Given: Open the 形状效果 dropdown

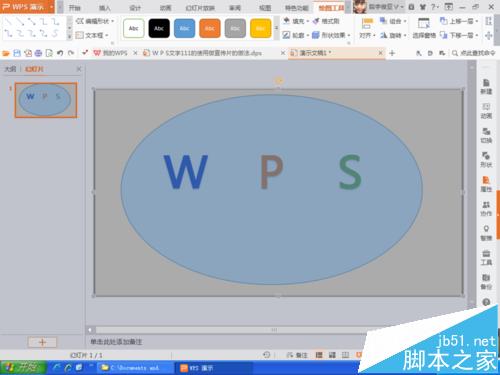Looking at the screenshot, I should pyautogui.click(x=331, y=35).
